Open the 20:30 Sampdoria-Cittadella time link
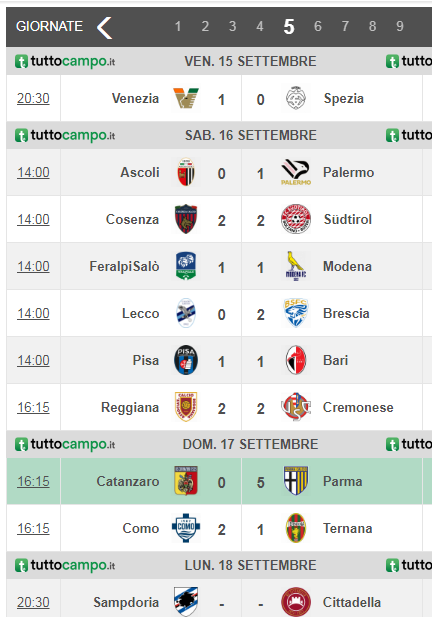The height and width of the screenshot is (630, 432). pos(33,602)
